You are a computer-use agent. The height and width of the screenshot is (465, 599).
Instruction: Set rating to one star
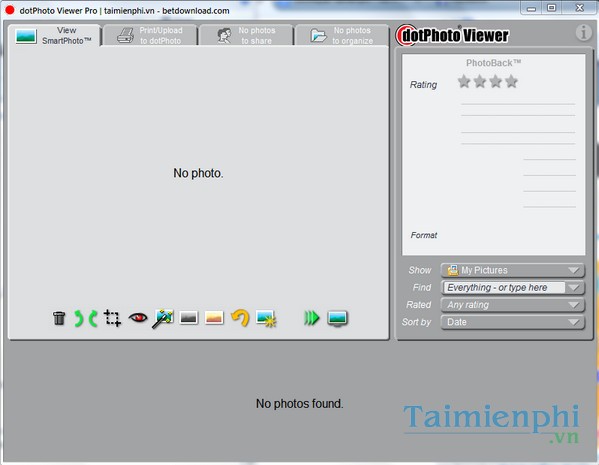coord(464,81)
